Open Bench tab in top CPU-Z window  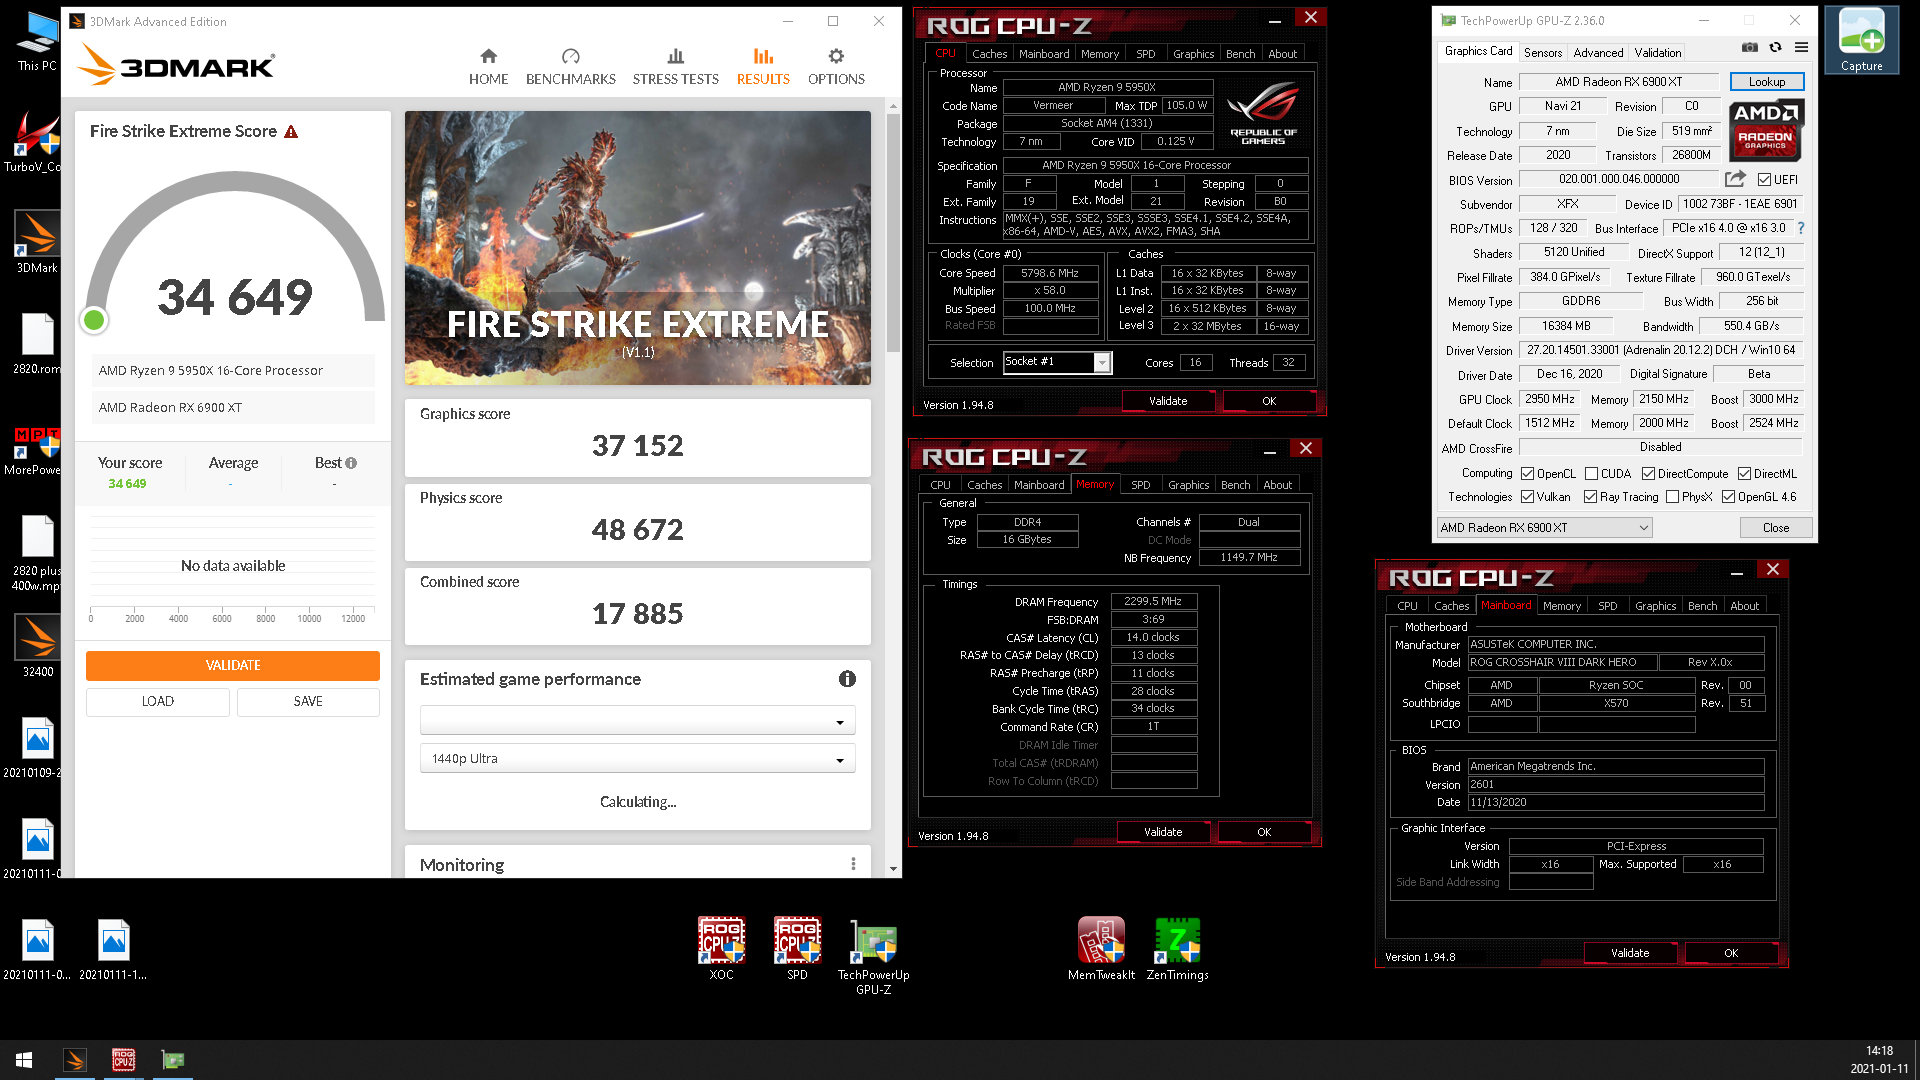point(1240,54)
